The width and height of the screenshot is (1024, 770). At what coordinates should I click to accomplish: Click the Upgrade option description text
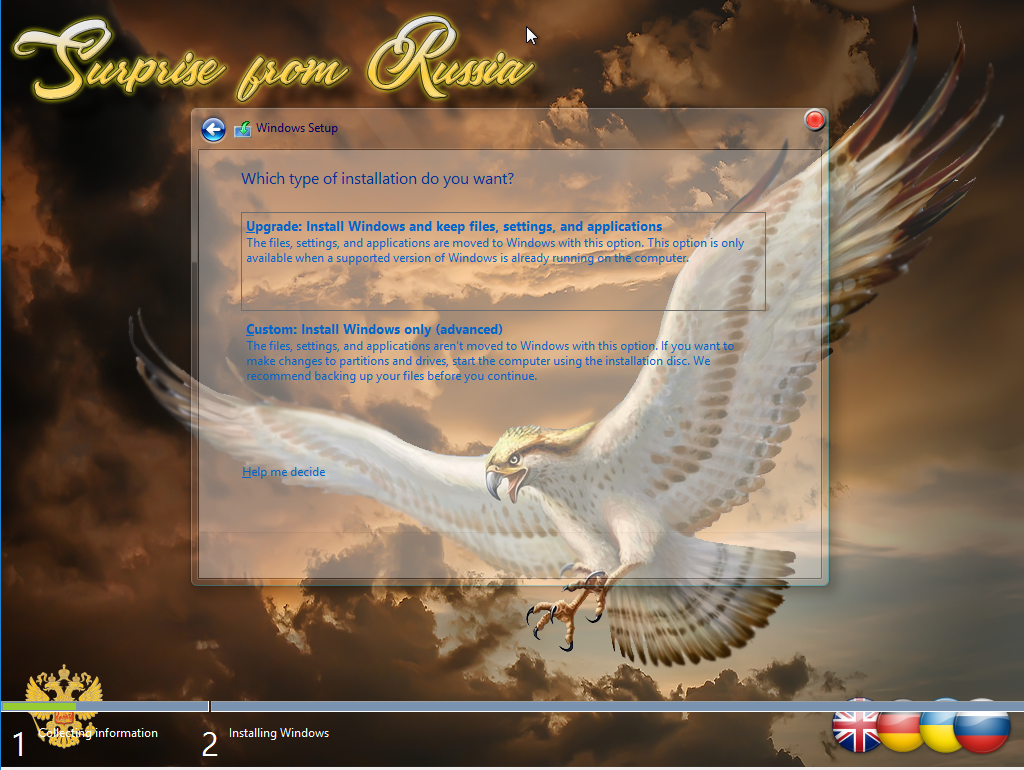(495, 251)
